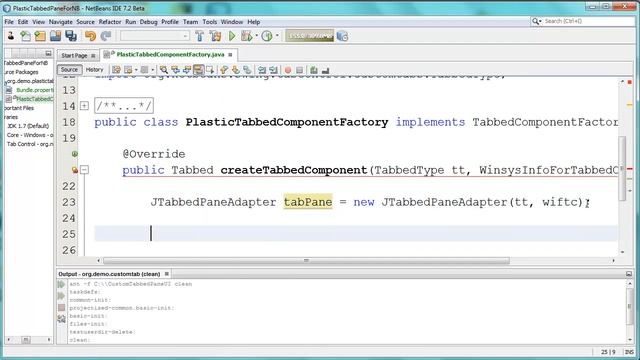Click the Debug Project icon
The height and width of the screenshot is (360, 640).
point(247,36)
